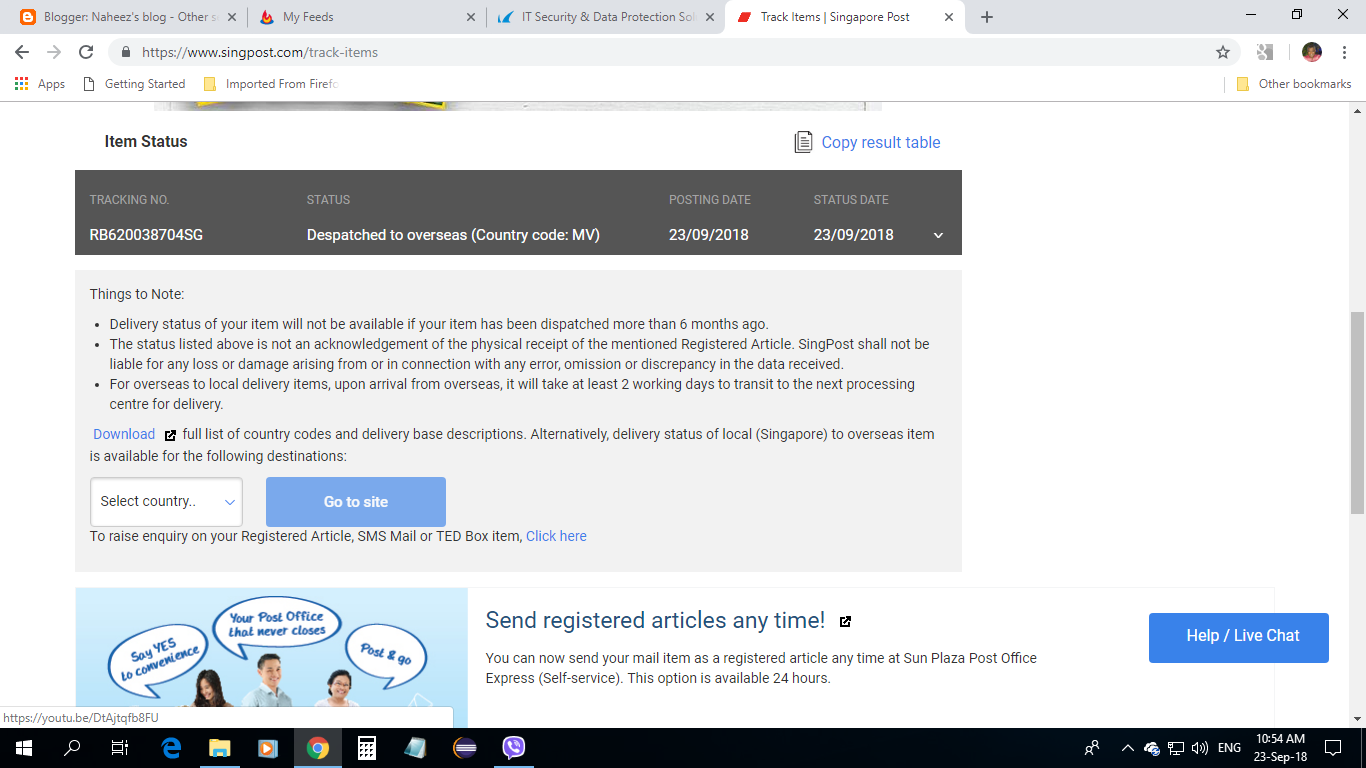The image size is (1366, 768).
Task: Switch to the IT Security & Data Protection tab
Action: point(606,17)
